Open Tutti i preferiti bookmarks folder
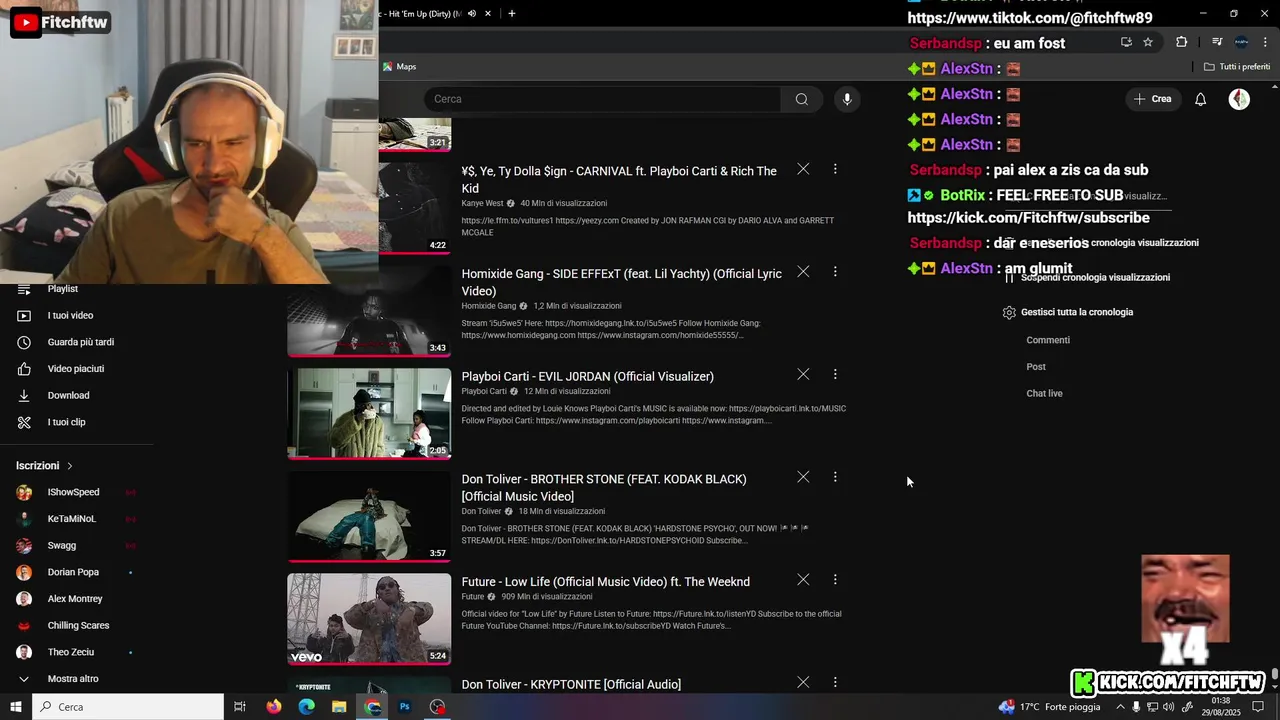1280x720 pixels. pos(1237,67)
